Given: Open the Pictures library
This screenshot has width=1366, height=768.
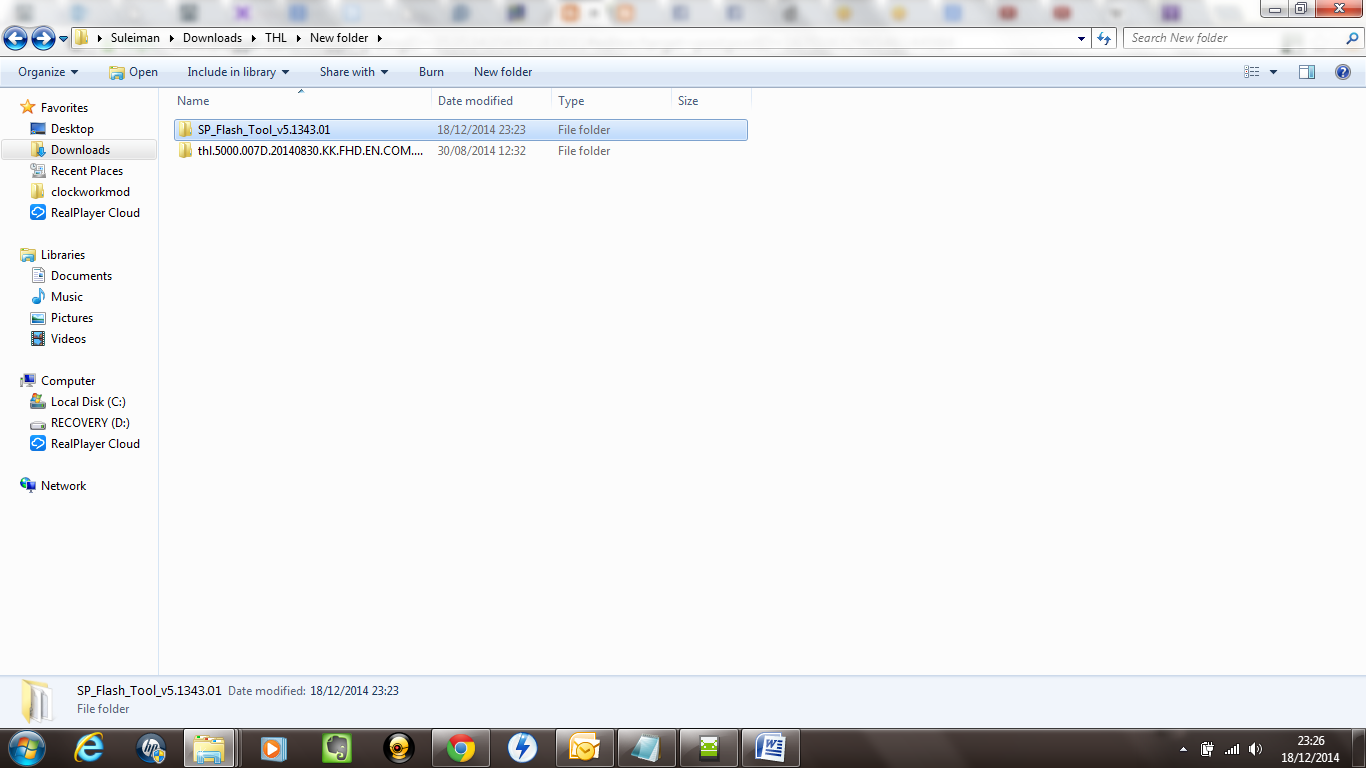Looking at the screenshot, I should [x=72, y=318].
